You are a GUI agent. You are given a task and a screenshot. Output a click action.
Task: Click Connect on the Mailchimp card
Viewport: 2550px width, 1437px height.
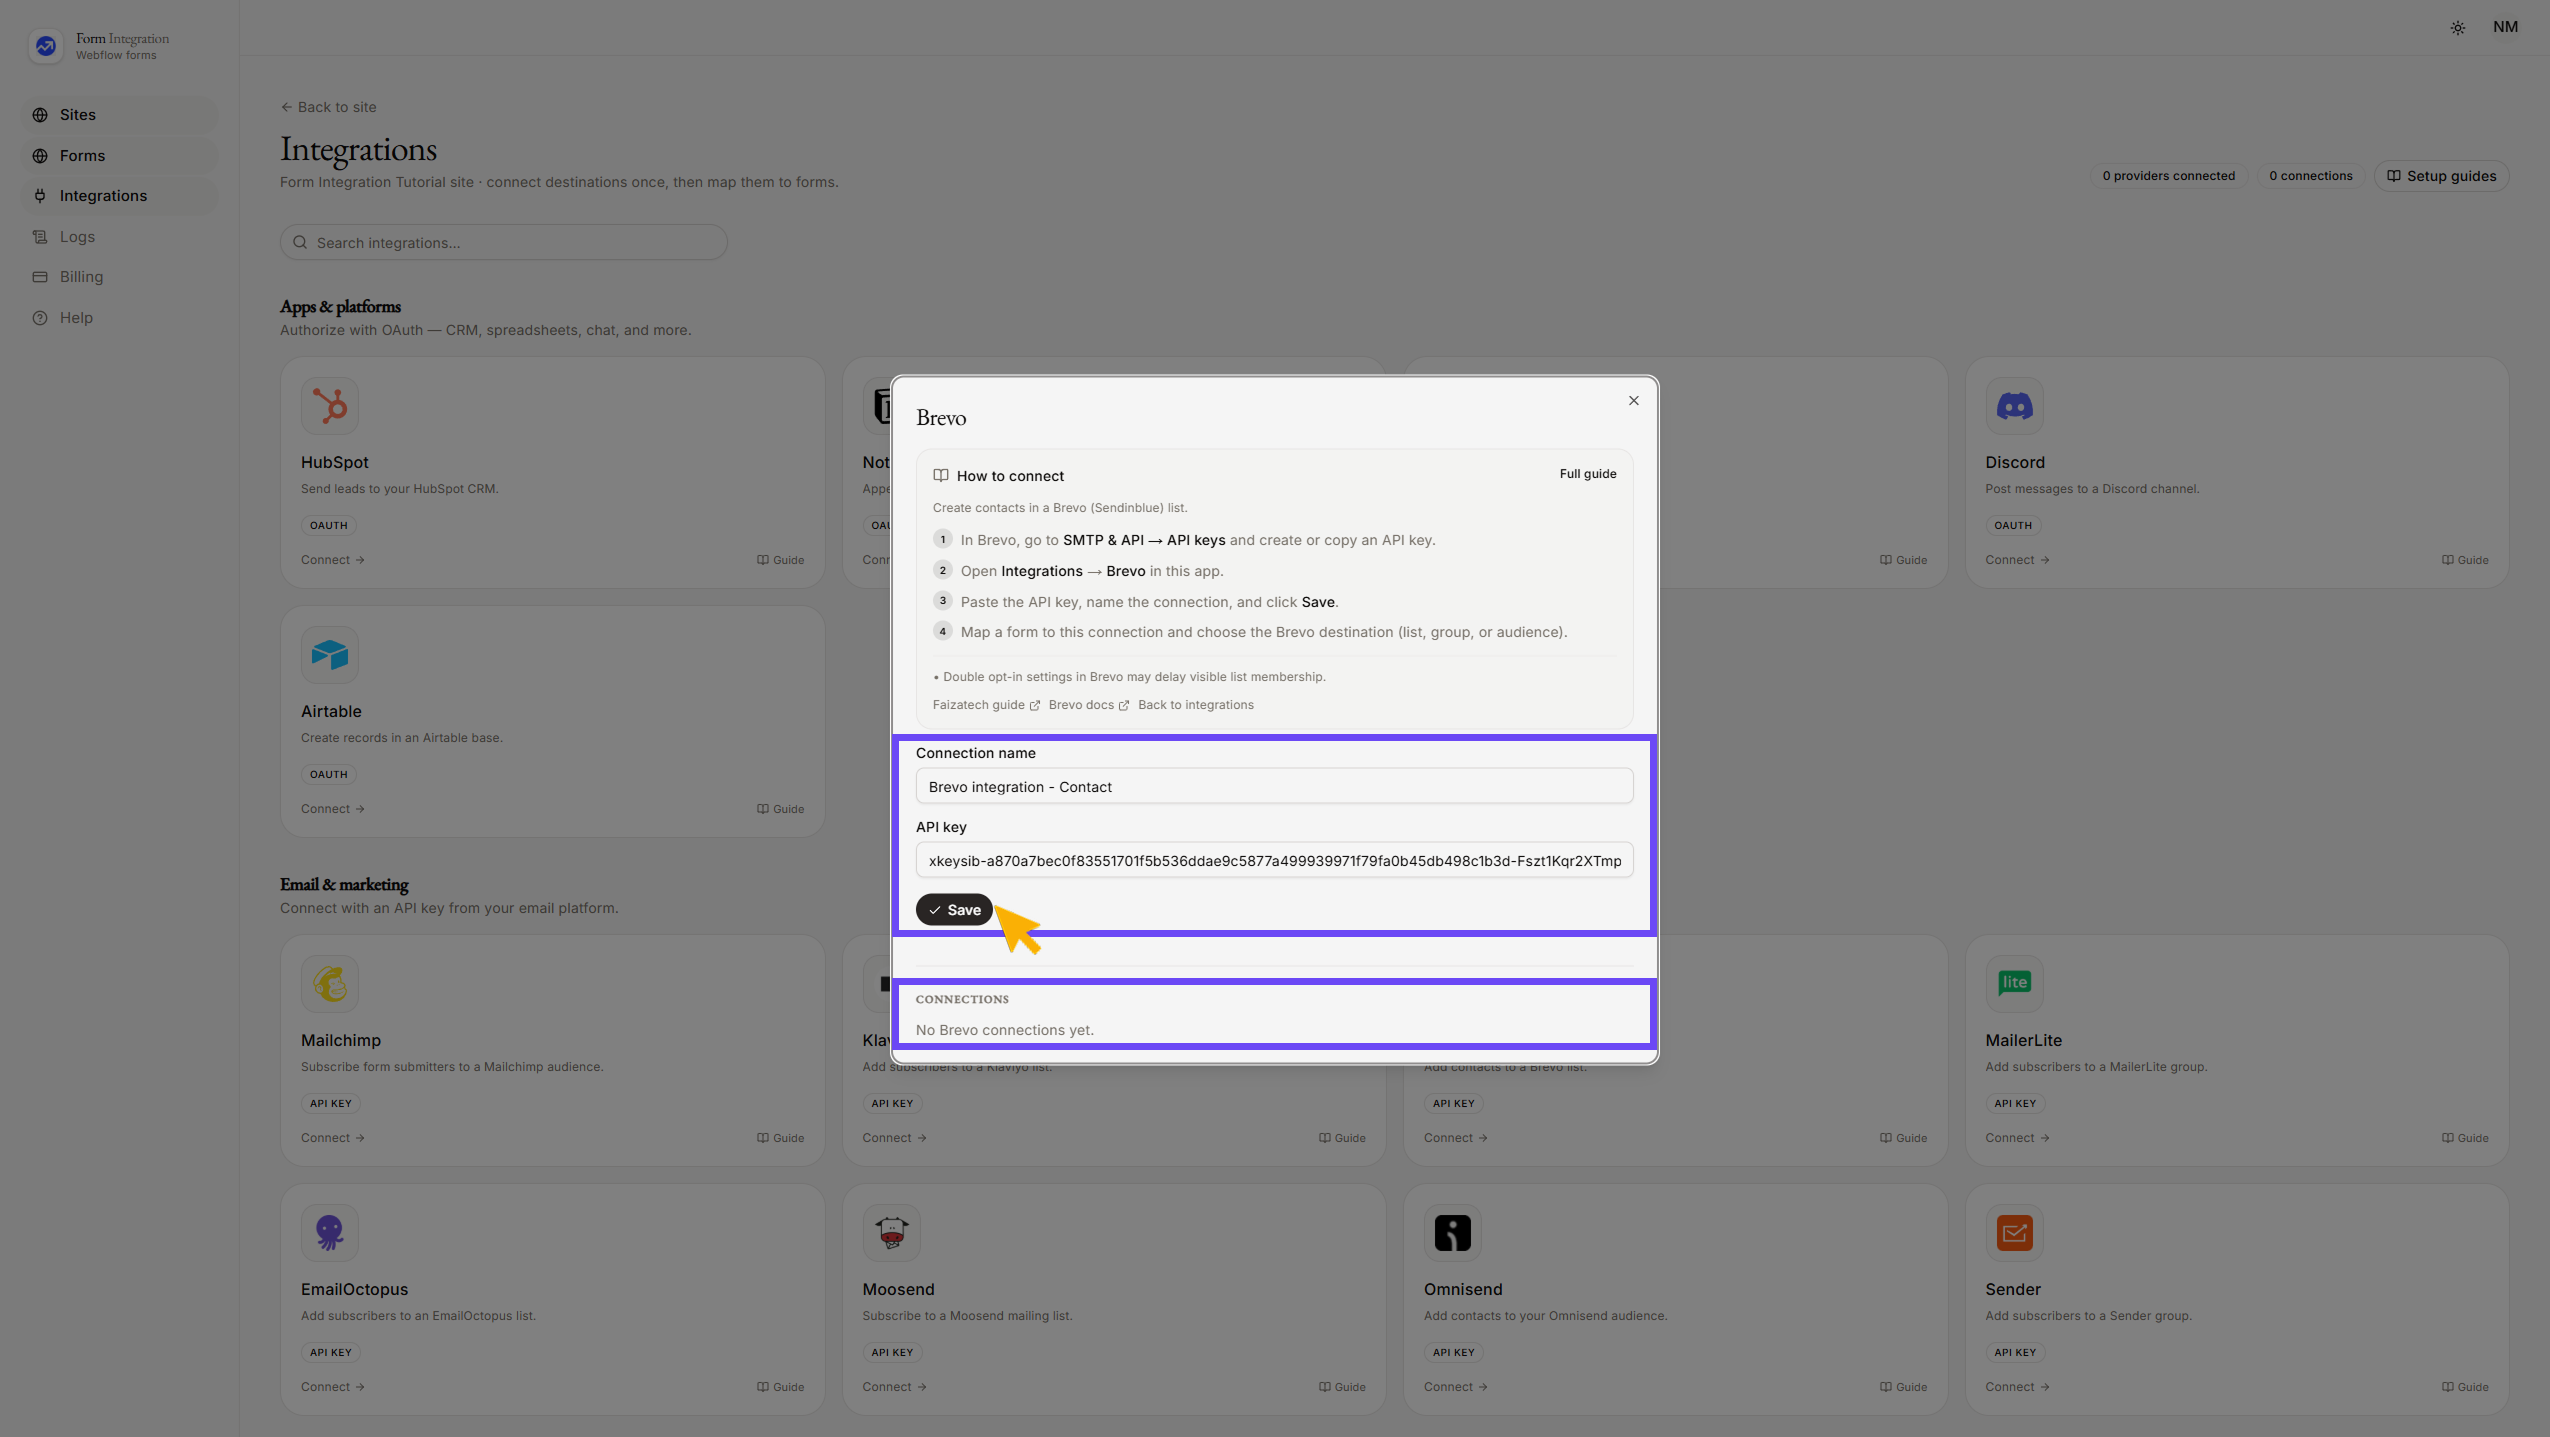[x=333, y=1138]
